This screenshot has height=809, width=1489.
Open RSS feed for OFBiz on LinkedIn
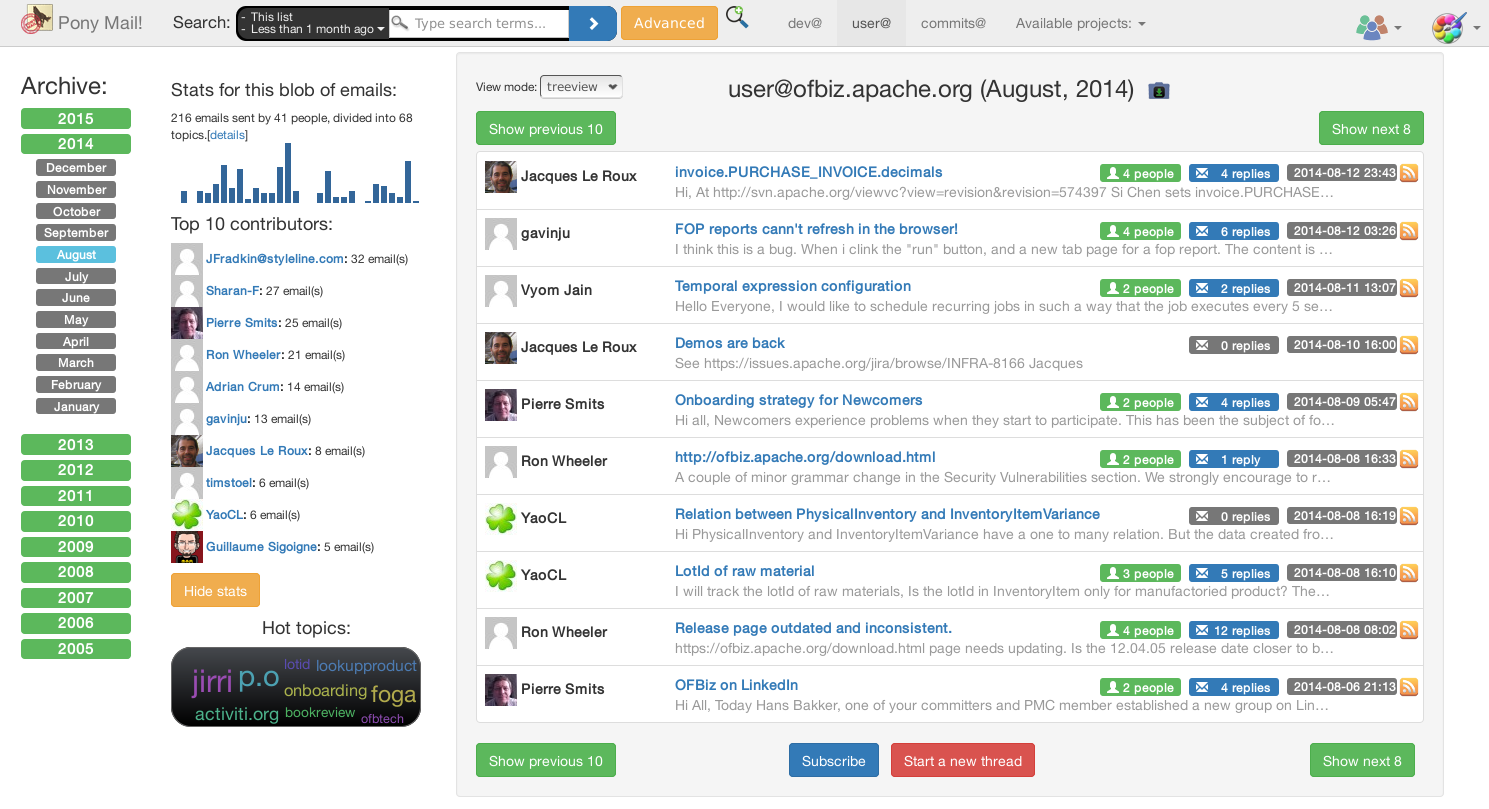[x=1409, y=687]
